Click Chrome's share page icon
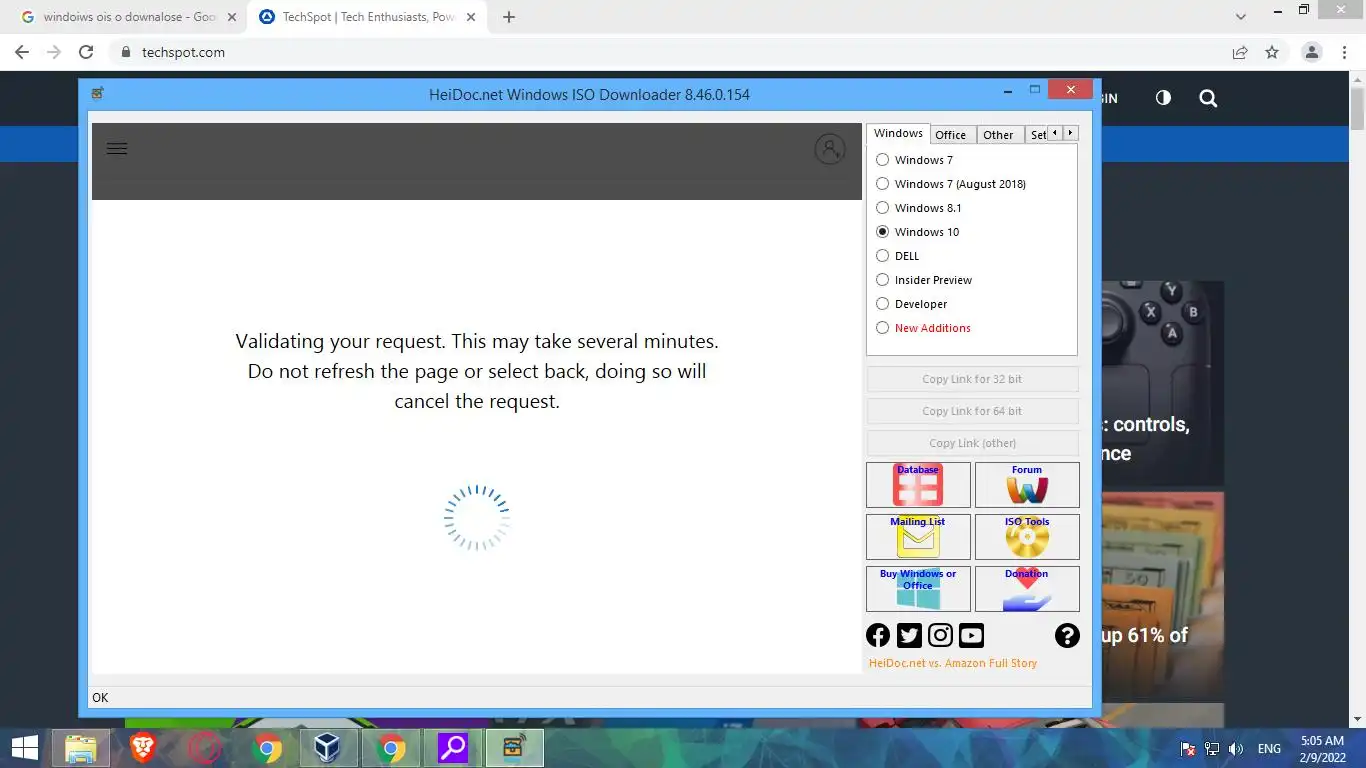This screenshot has height=768, width=1366. [1240, 52]
